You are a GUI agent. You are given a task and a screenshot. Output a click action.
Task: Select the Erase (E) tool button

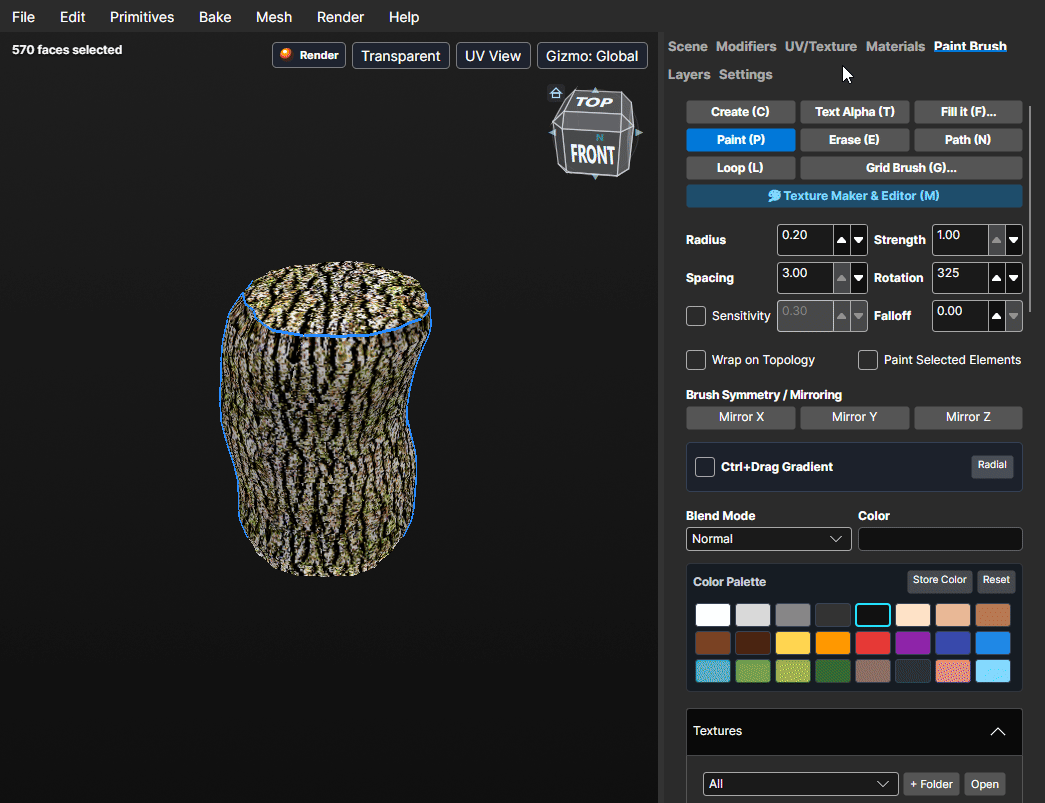(x=854, y=140)
